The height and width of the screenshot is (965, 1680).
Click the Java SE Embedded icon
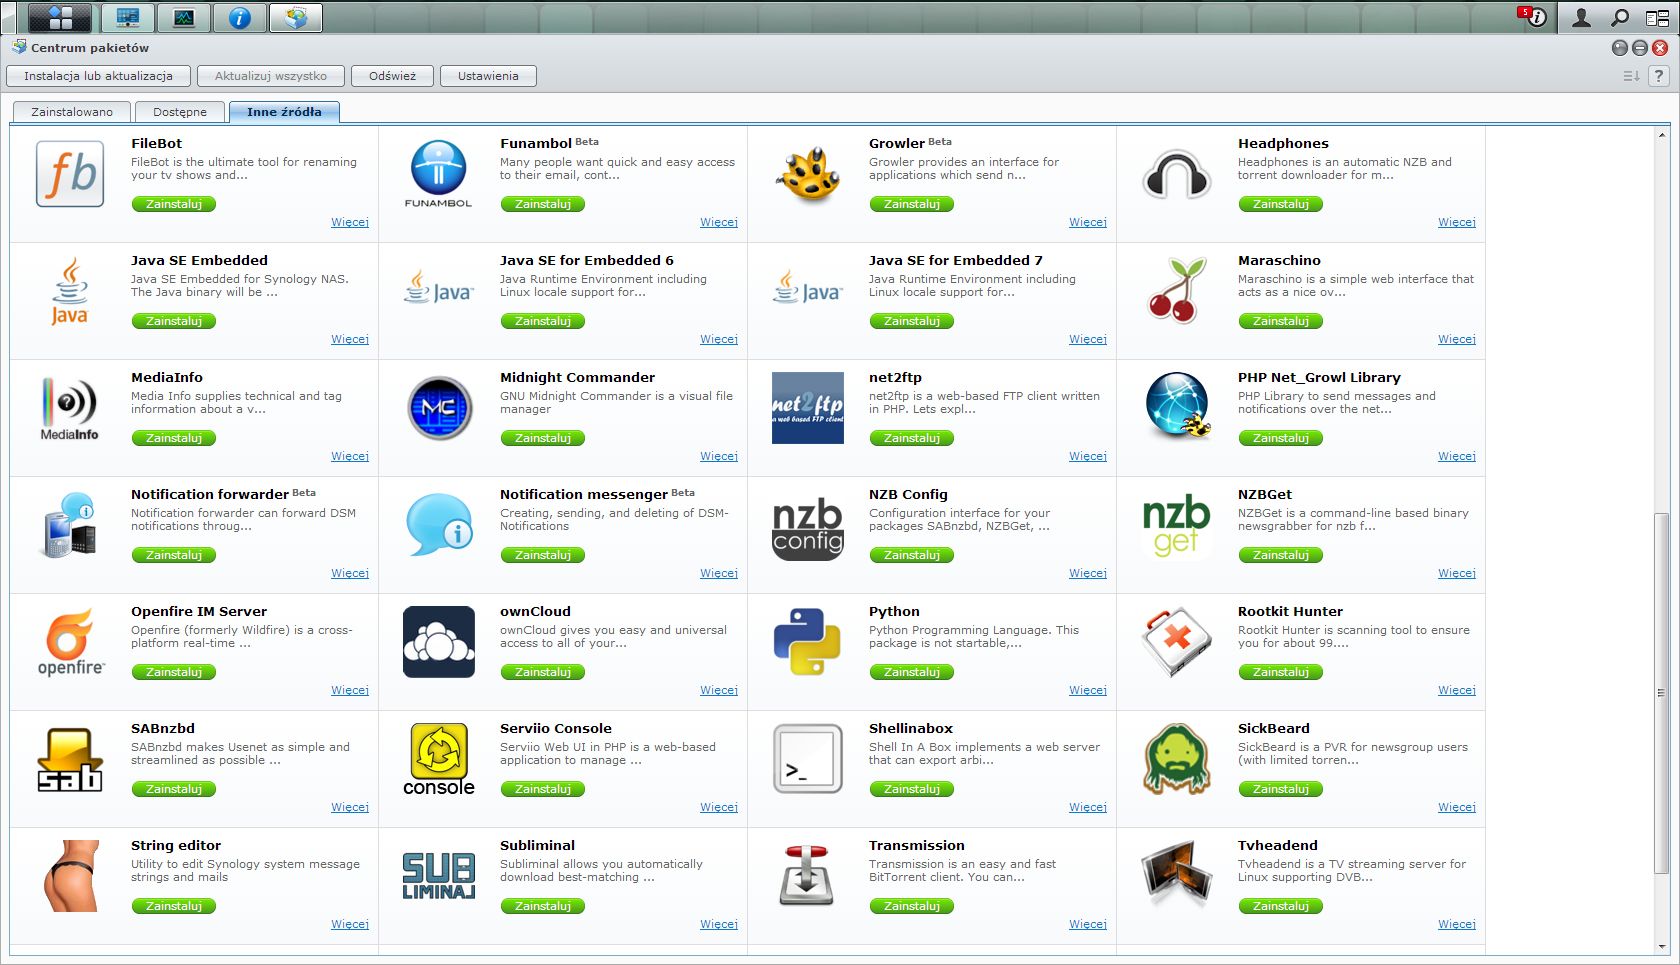70,291
